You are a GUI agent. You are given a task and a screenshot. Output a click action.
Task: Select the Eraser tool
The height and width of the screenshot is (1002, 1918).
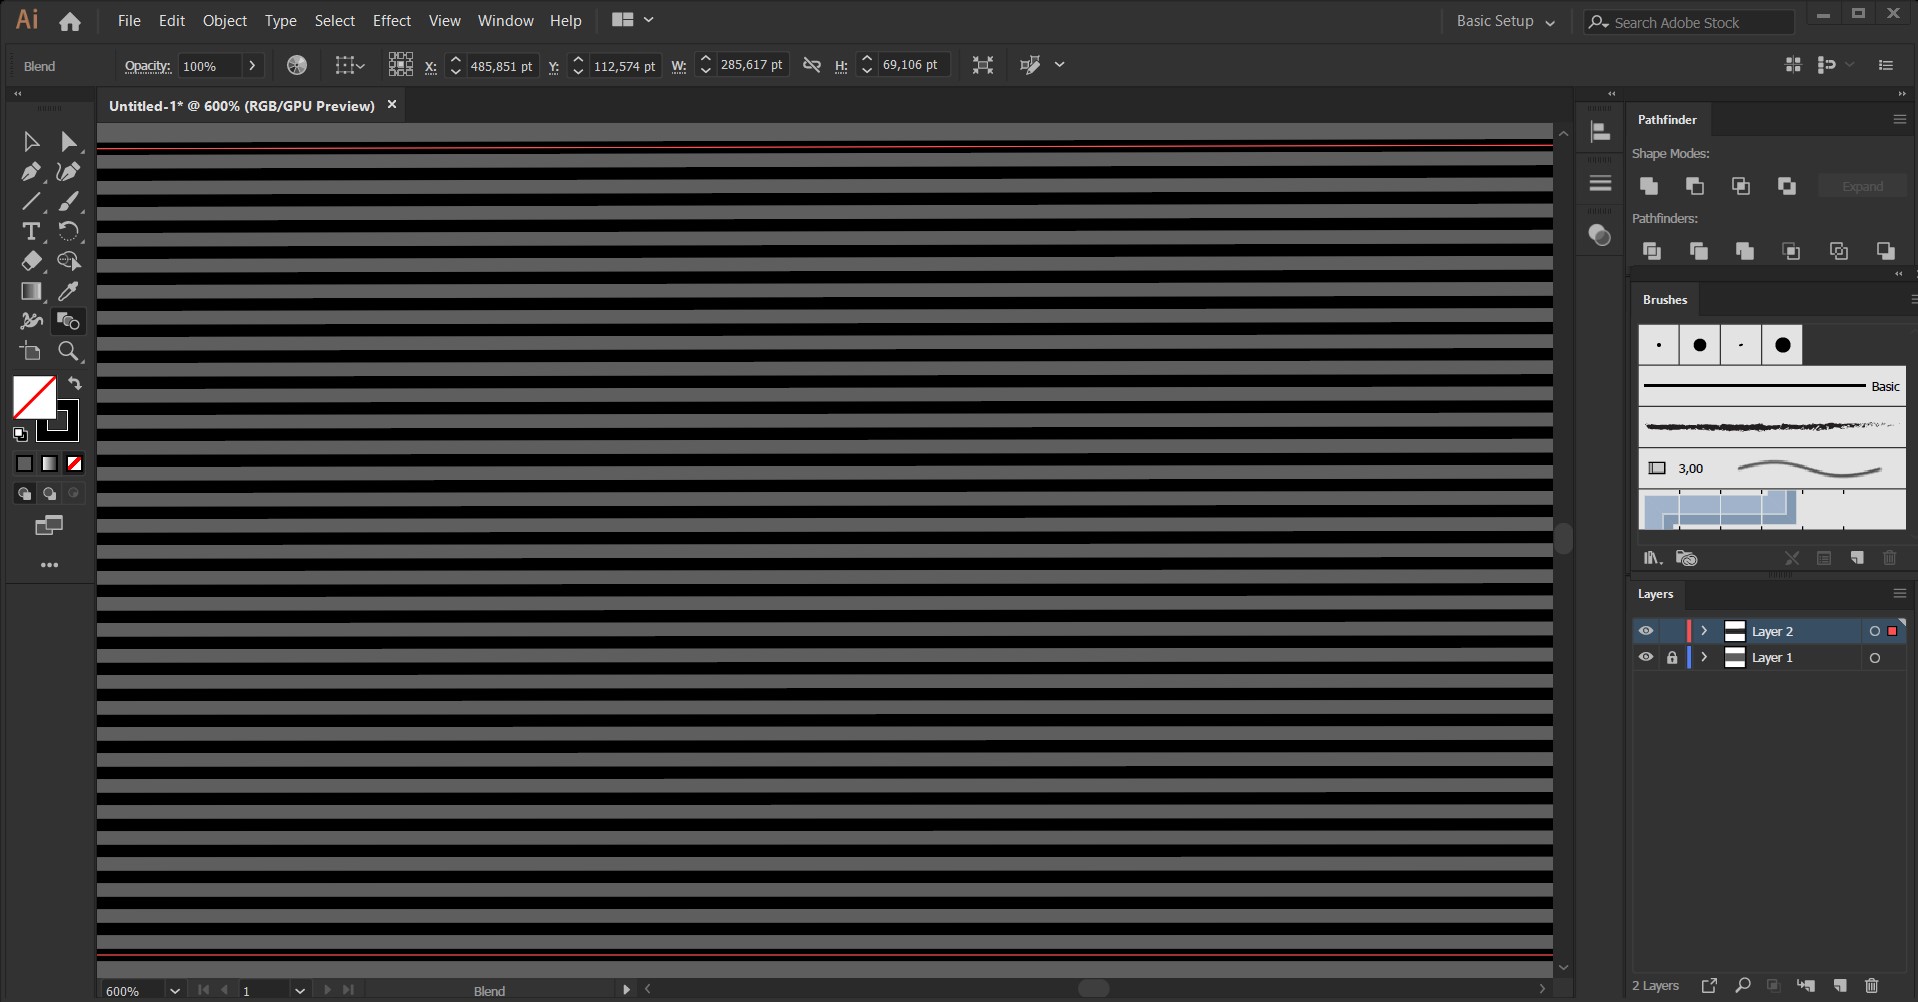point(31,261)
